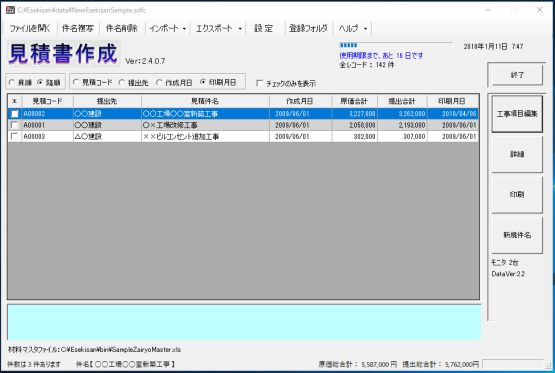Click the 印刷月日 column header
This screenshot has height=373, width=555.
tap(452, 101)
